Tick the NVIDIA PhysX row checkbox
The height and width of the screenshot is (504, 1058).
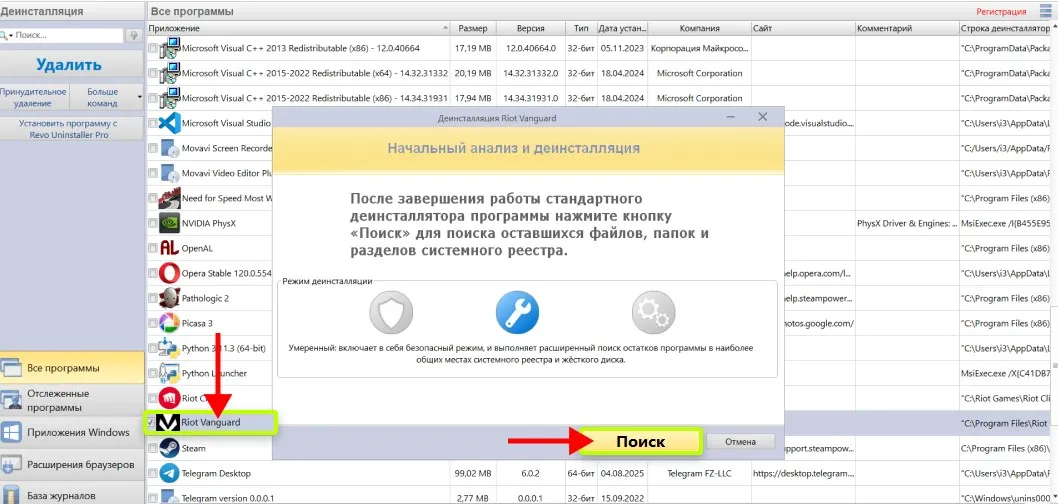tap(152, 223)
